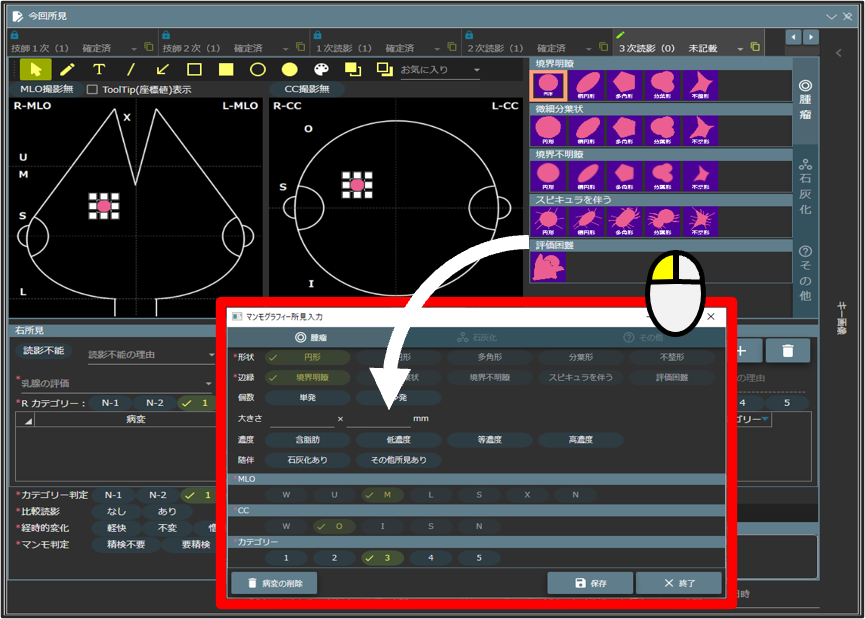Select the filled yellow ellipse tool
865x619 pixels.
click(290, 70)
